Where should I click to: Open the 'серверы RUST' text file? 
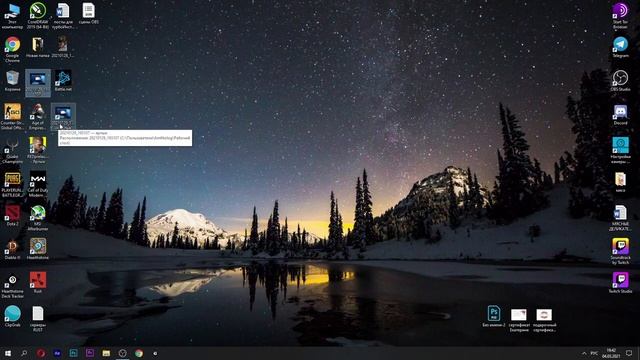pyautogui.click(x=38, y=319)
